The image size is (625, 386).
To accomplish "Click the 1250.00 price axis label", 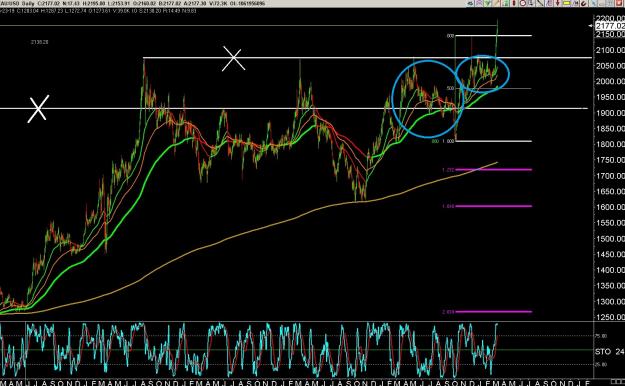I will pos(610,317).
